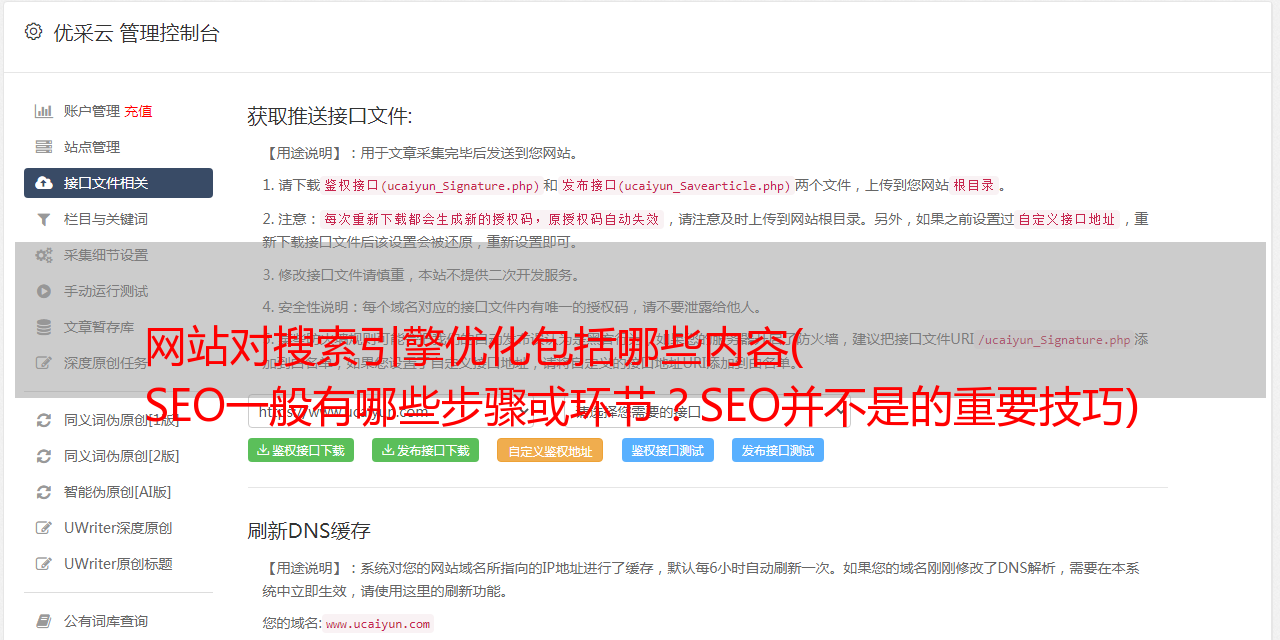Click the green 鉴权接口下载 button
This screenshot has height=640, width=1280.
[x=301, y=450]
